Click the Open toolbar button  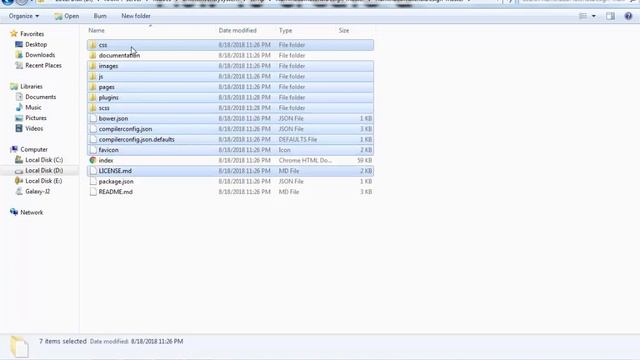pyautogui.click(x=67, y=16)
